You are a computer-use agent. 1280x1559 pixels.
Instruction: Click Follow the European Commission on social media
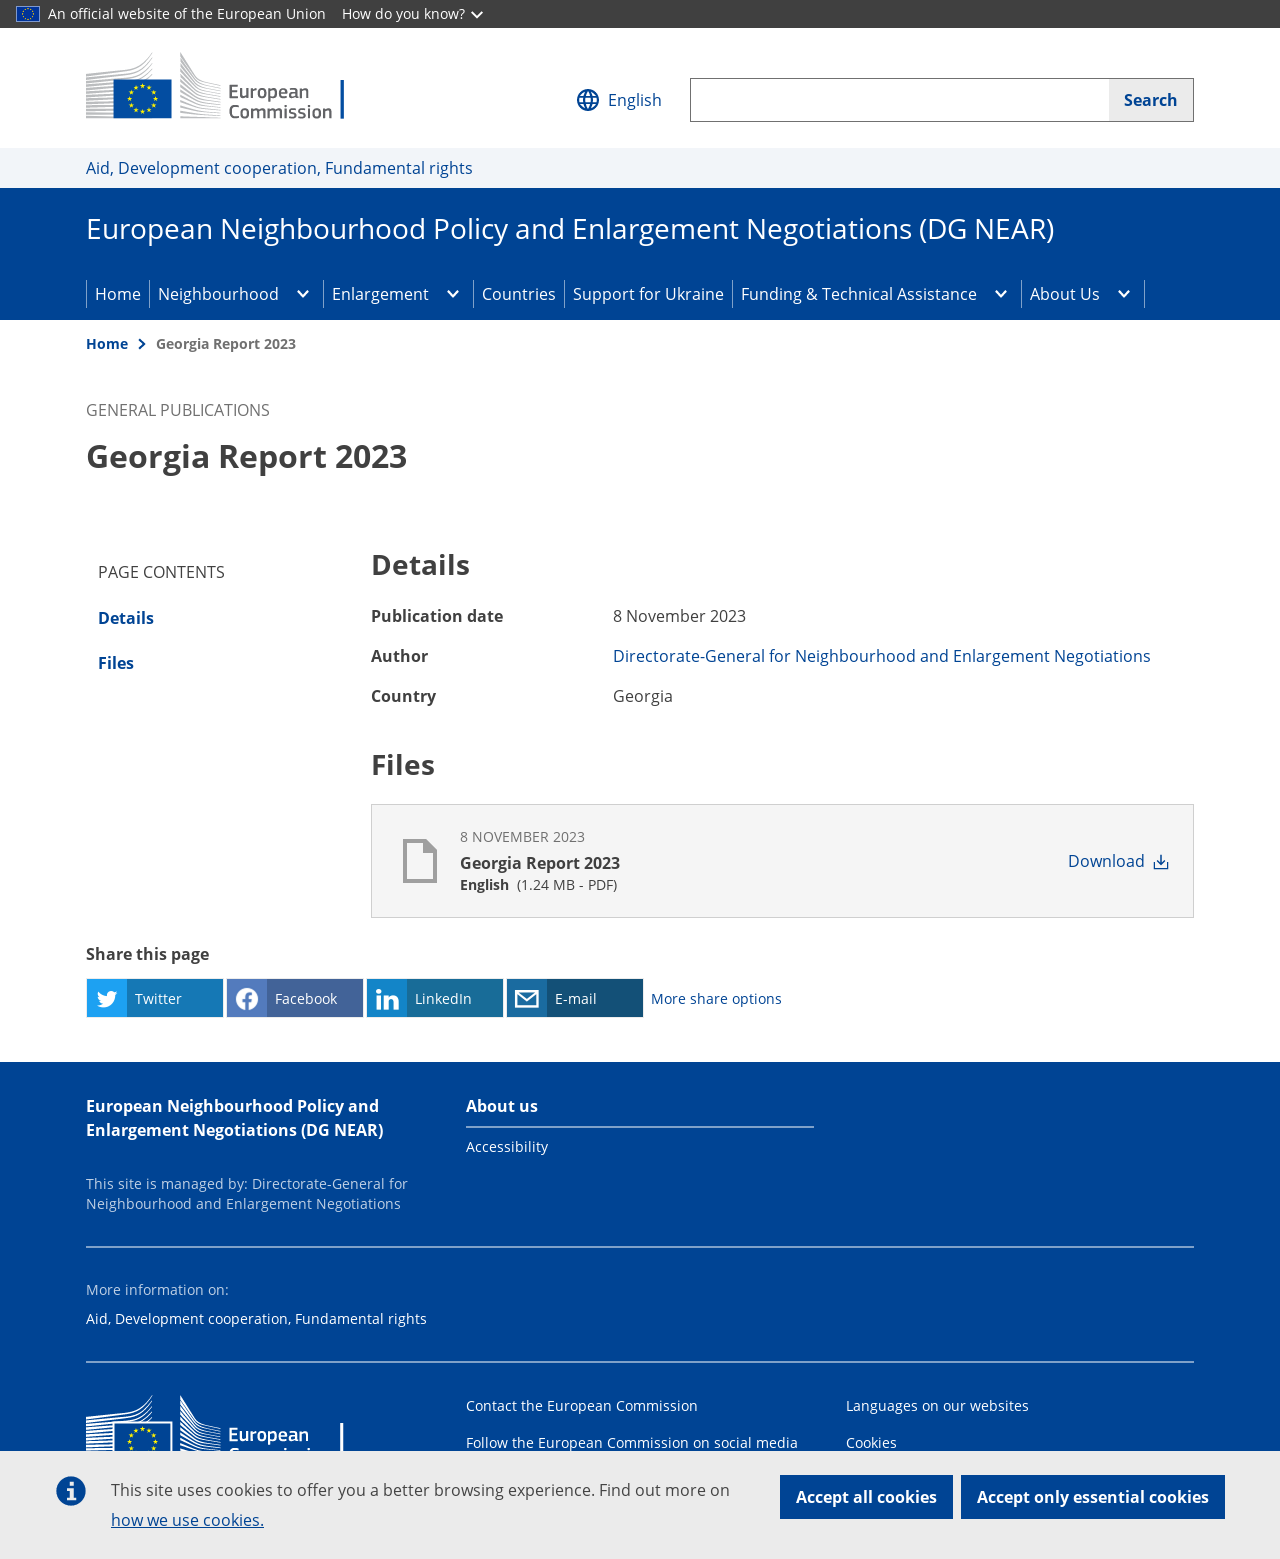(632, 1443)
